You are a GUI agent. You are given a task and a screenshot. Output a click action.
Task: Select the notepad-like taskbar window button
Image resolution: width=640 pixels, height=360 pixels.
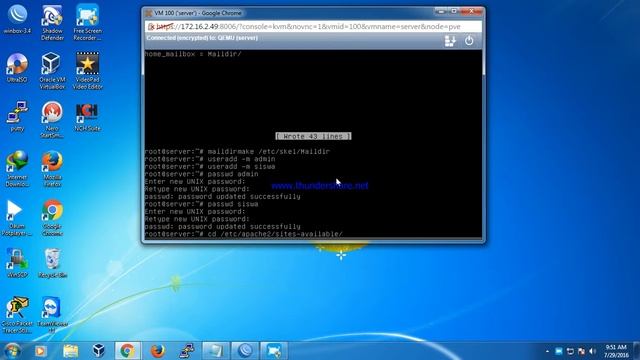point(216,351)
